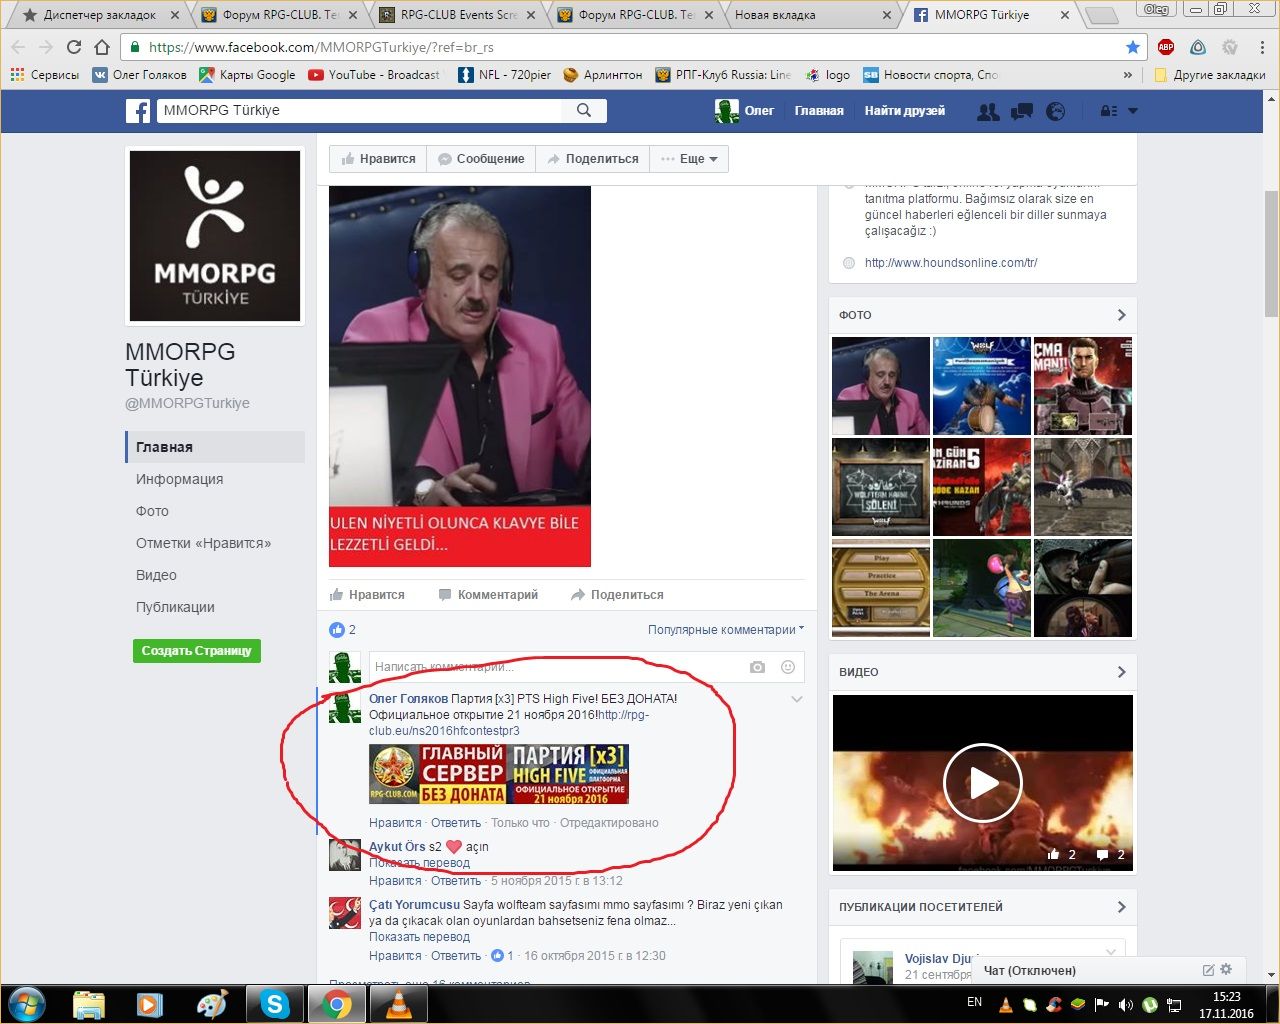Select Видео in the left page menu
Screen dimensions: 1280x1024
(156, 575)
